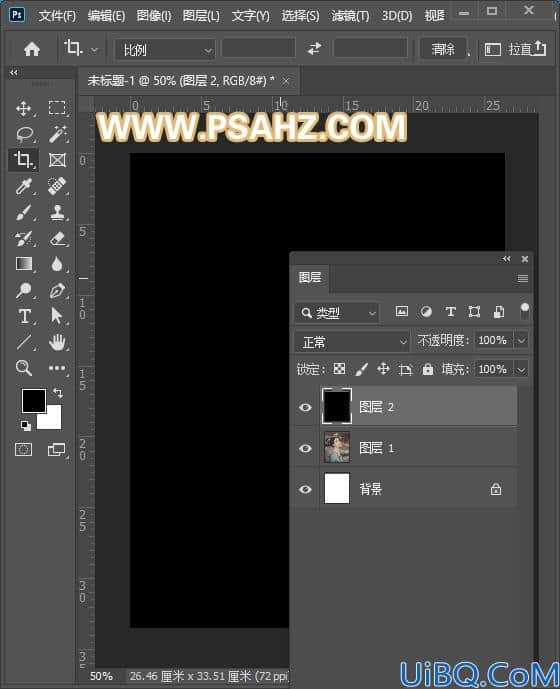Toggle type layer filter
This screenshot has height=689, width=560.
click(450, 312)
